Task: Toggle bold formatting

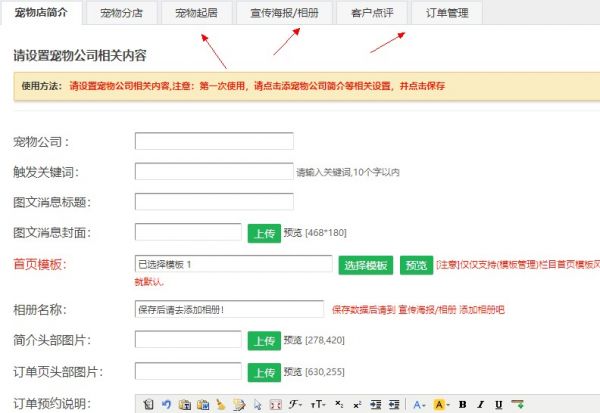Action: (462, 404)
